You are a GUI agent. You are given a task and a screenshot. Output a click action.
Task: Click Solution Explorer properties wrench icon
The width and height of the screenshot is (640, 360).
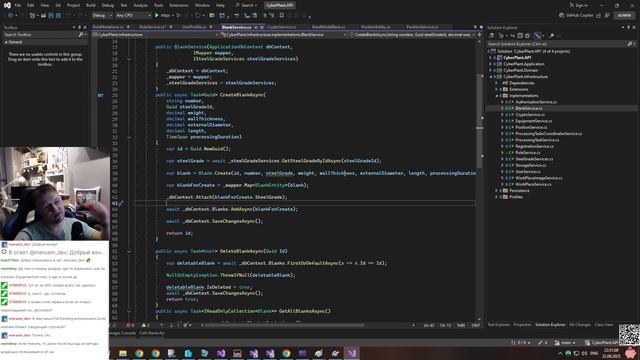552,36
